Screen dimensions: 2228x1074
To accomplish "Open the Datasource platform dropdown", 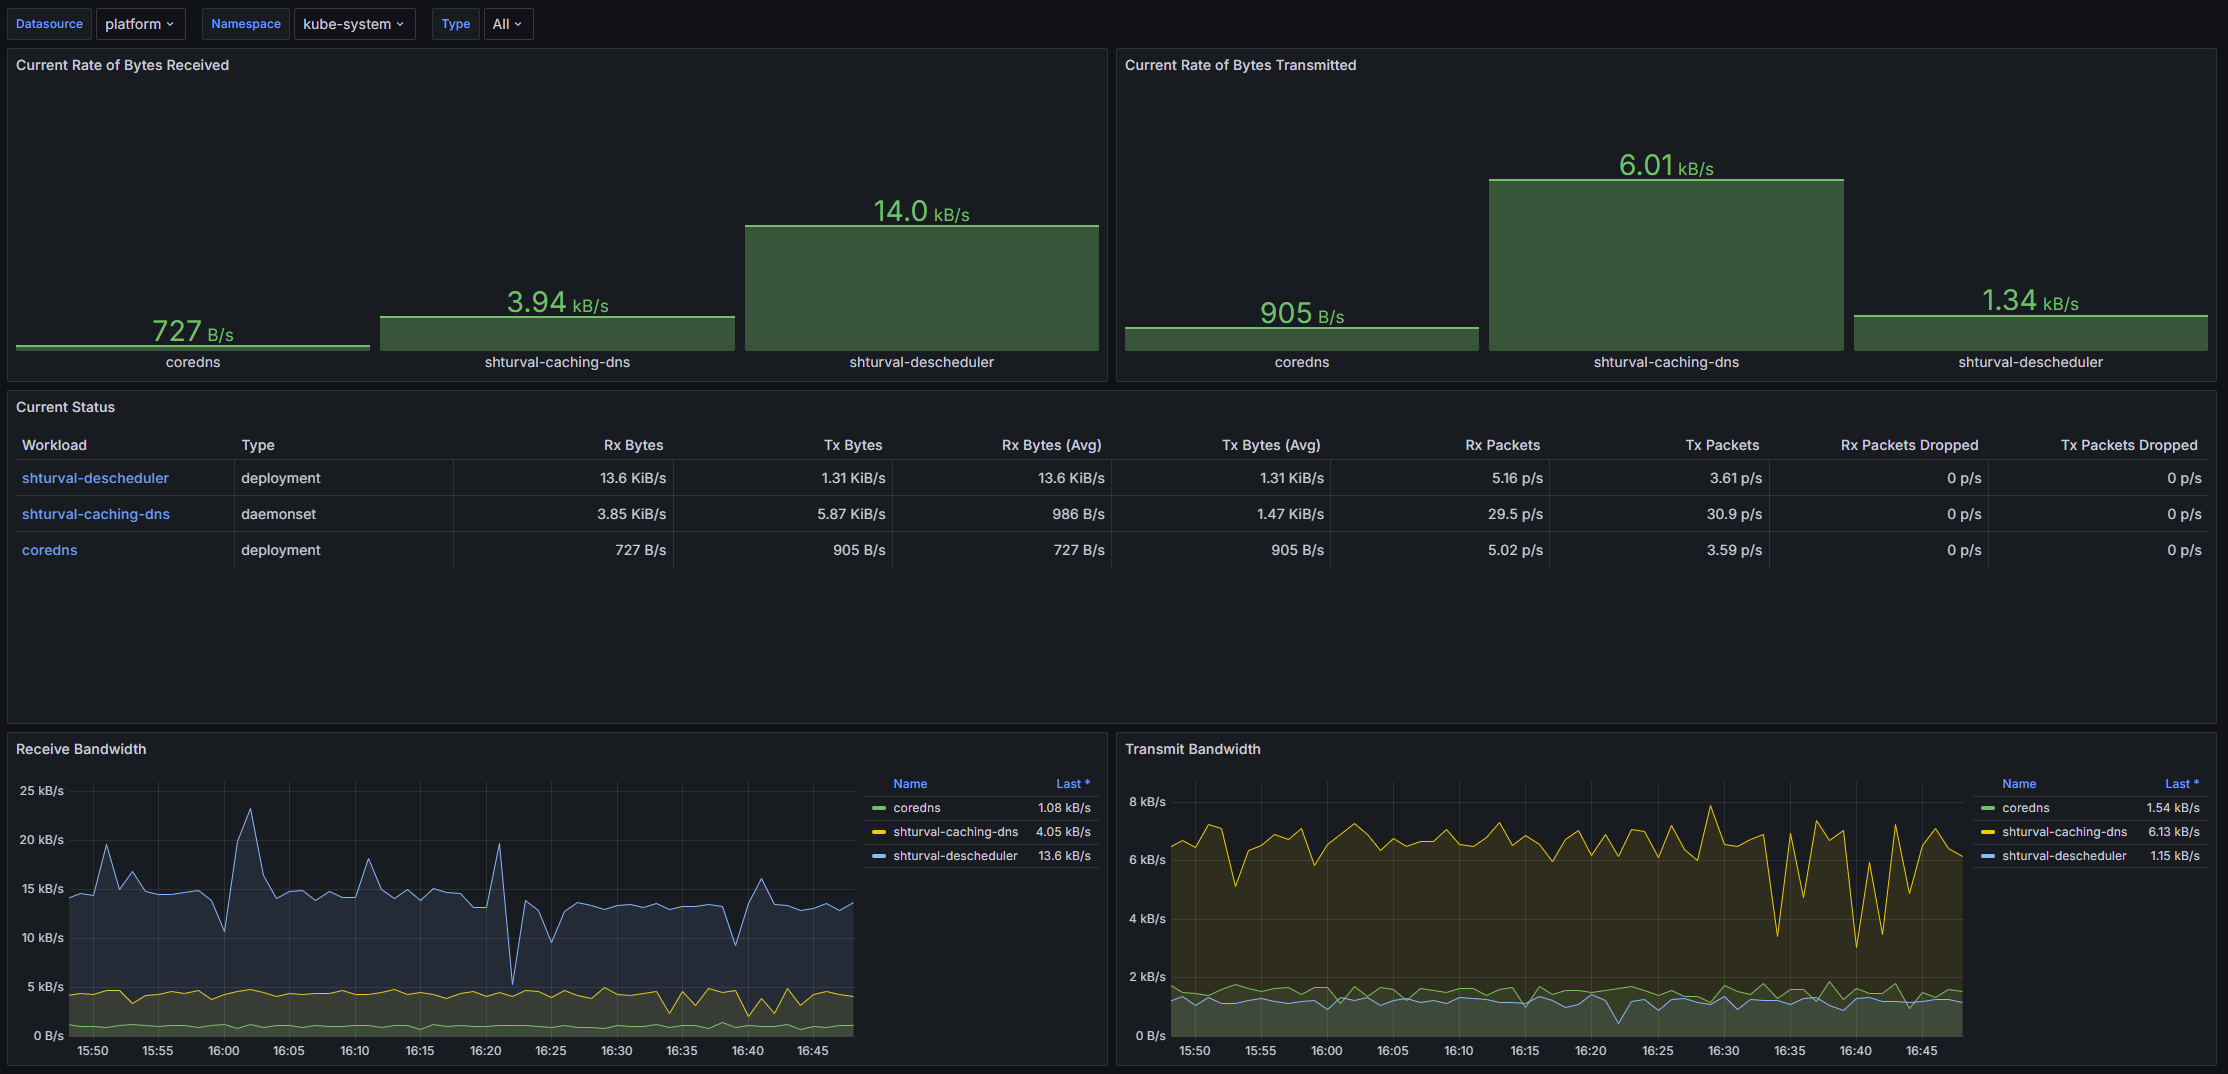I will pyautogui.click(x=140, y=24).
